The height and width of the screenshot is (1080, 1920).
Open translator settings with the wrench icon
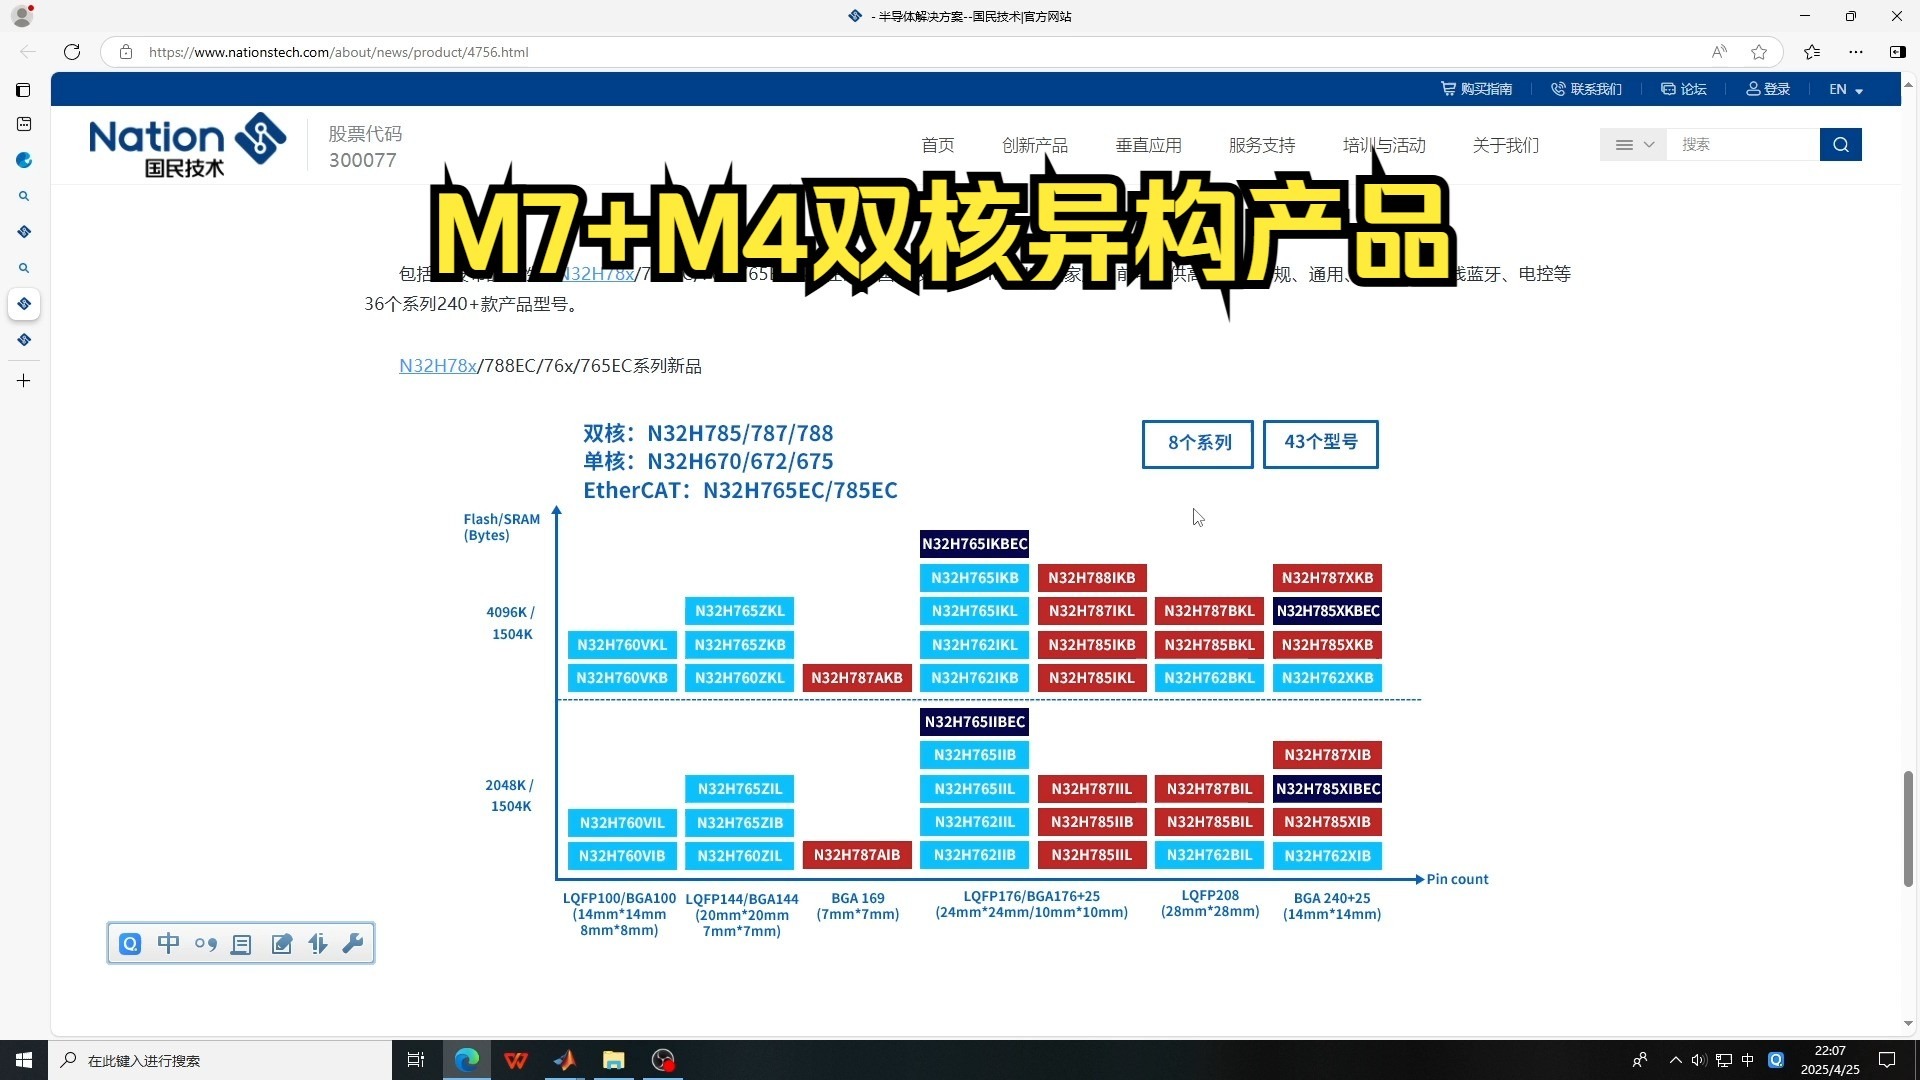pos(353,944)
